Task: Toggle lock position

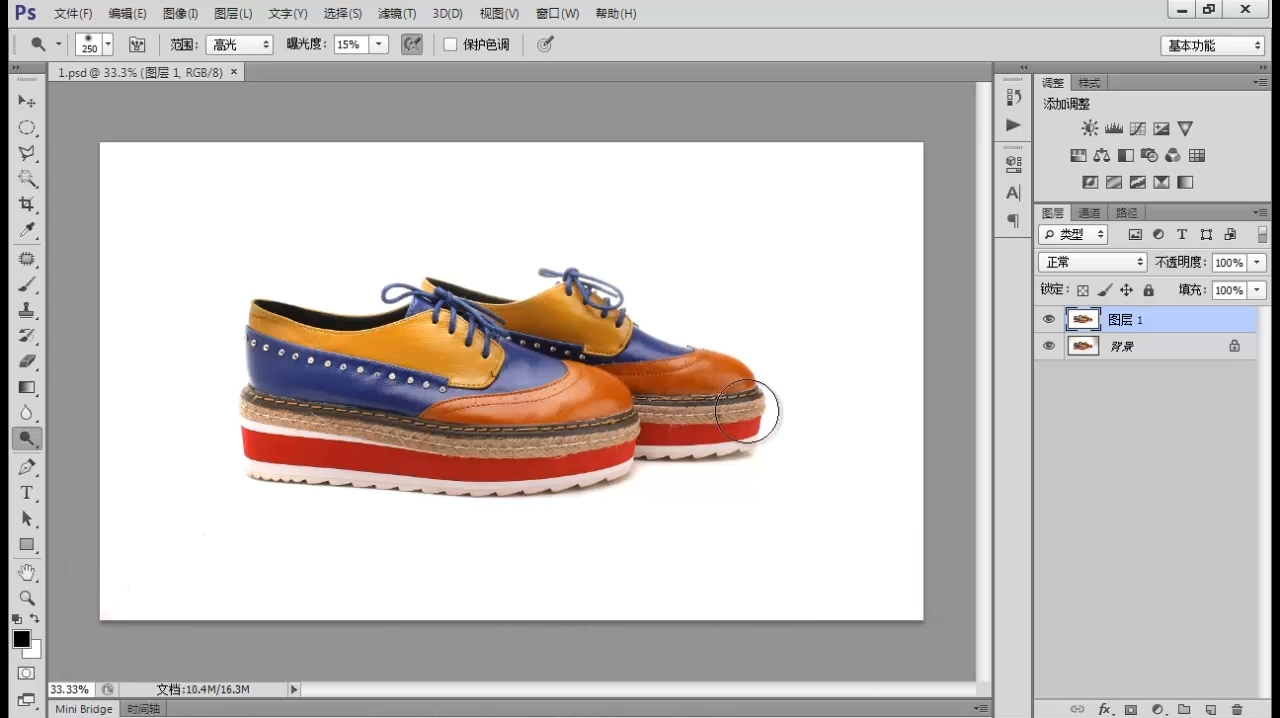Action: click(x=1126, y=290)
